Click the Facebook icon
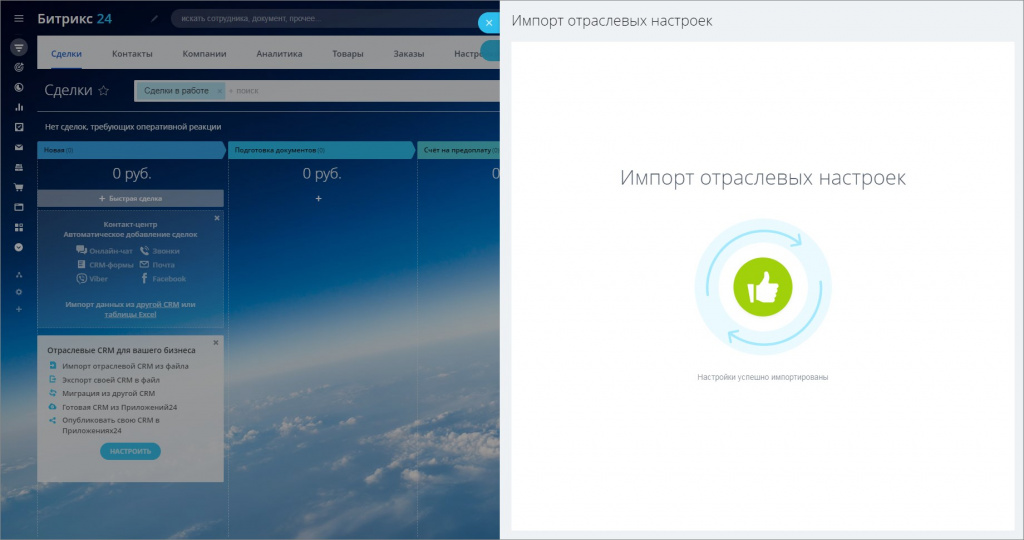Screen dimensions: 1024x540 click(144, 279)
